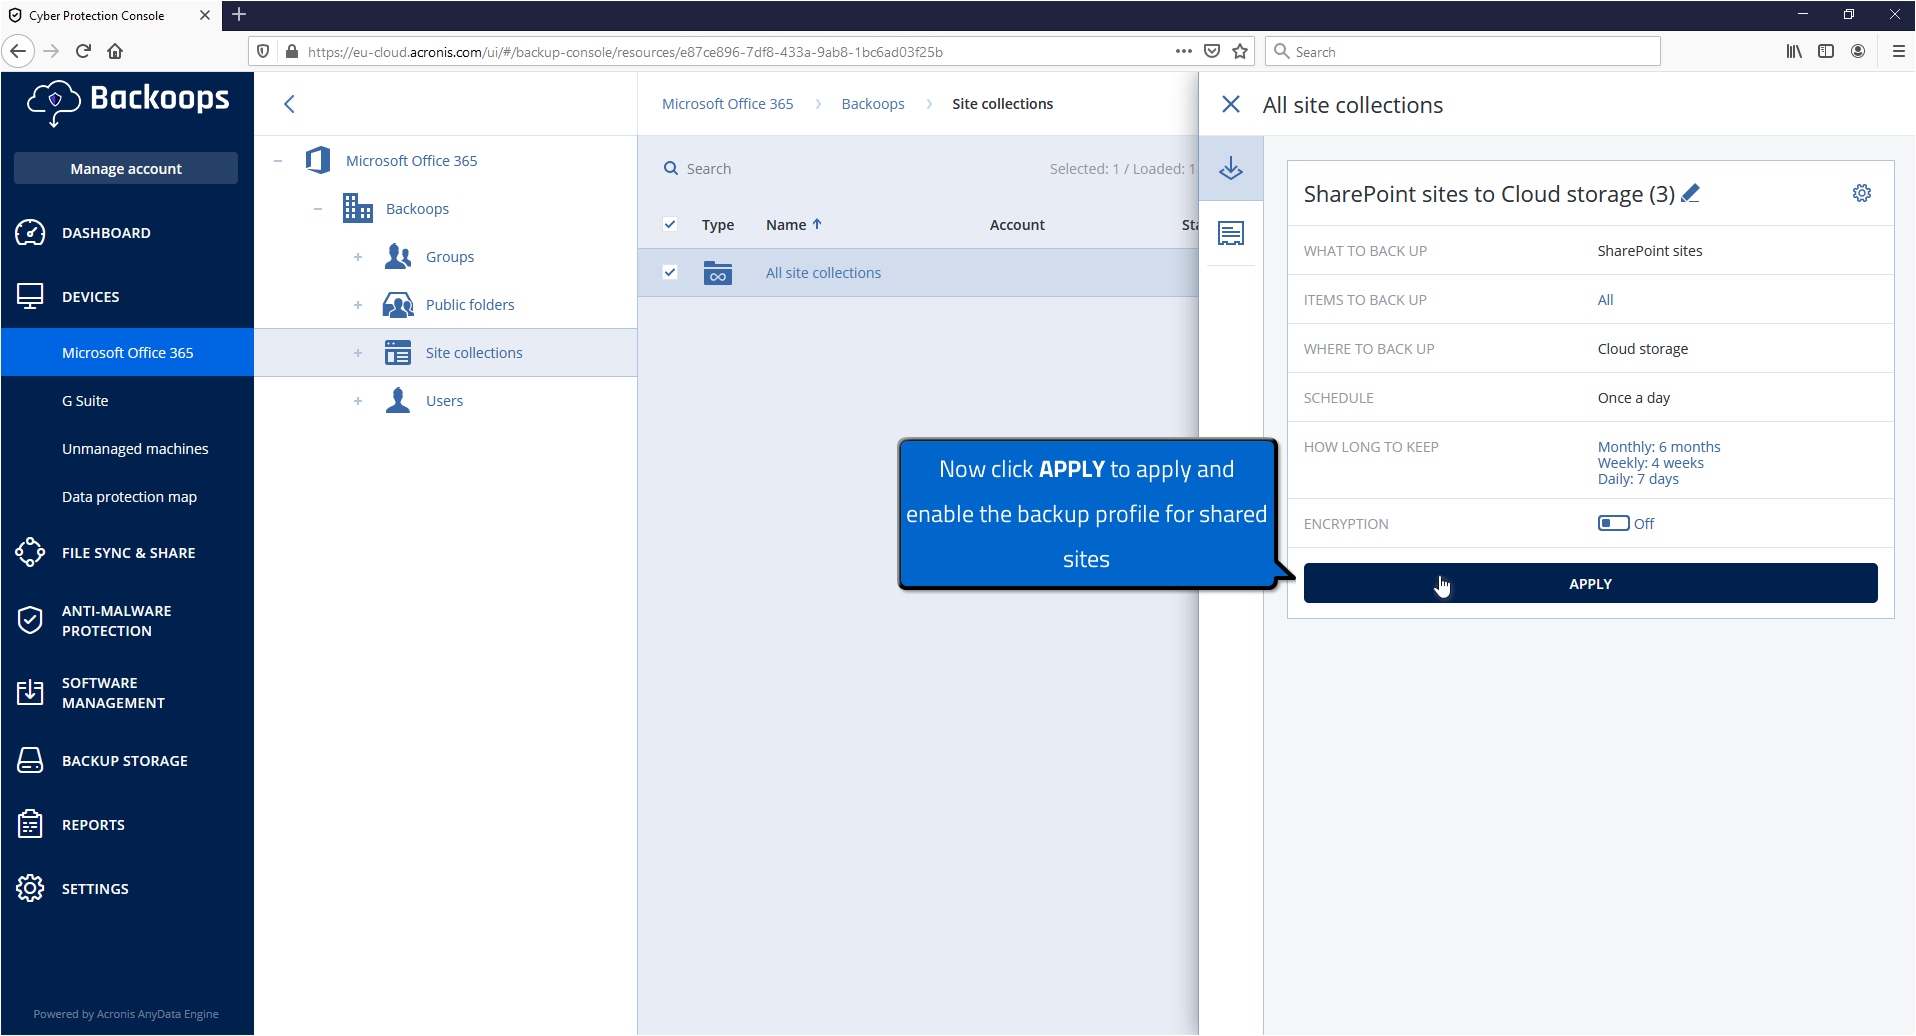Click the Backup Storage drive icon
Viewport: 1916px width, 1036px height.
click(30, 760)
